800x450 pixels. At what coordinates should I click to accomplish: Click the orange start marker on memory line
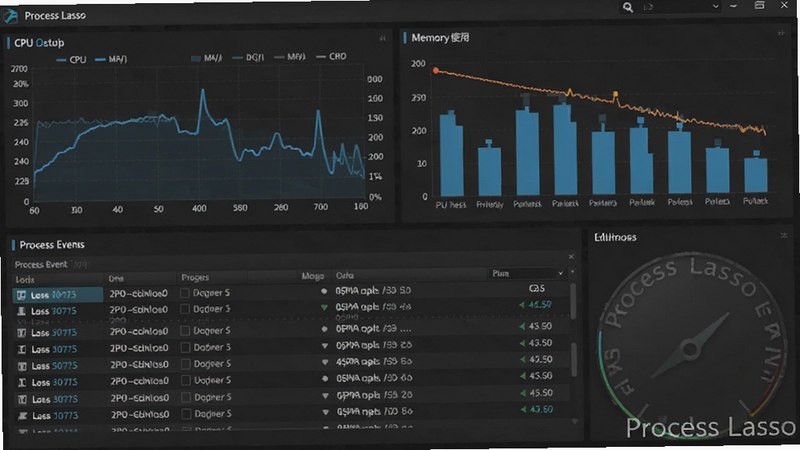click(435, 71)
